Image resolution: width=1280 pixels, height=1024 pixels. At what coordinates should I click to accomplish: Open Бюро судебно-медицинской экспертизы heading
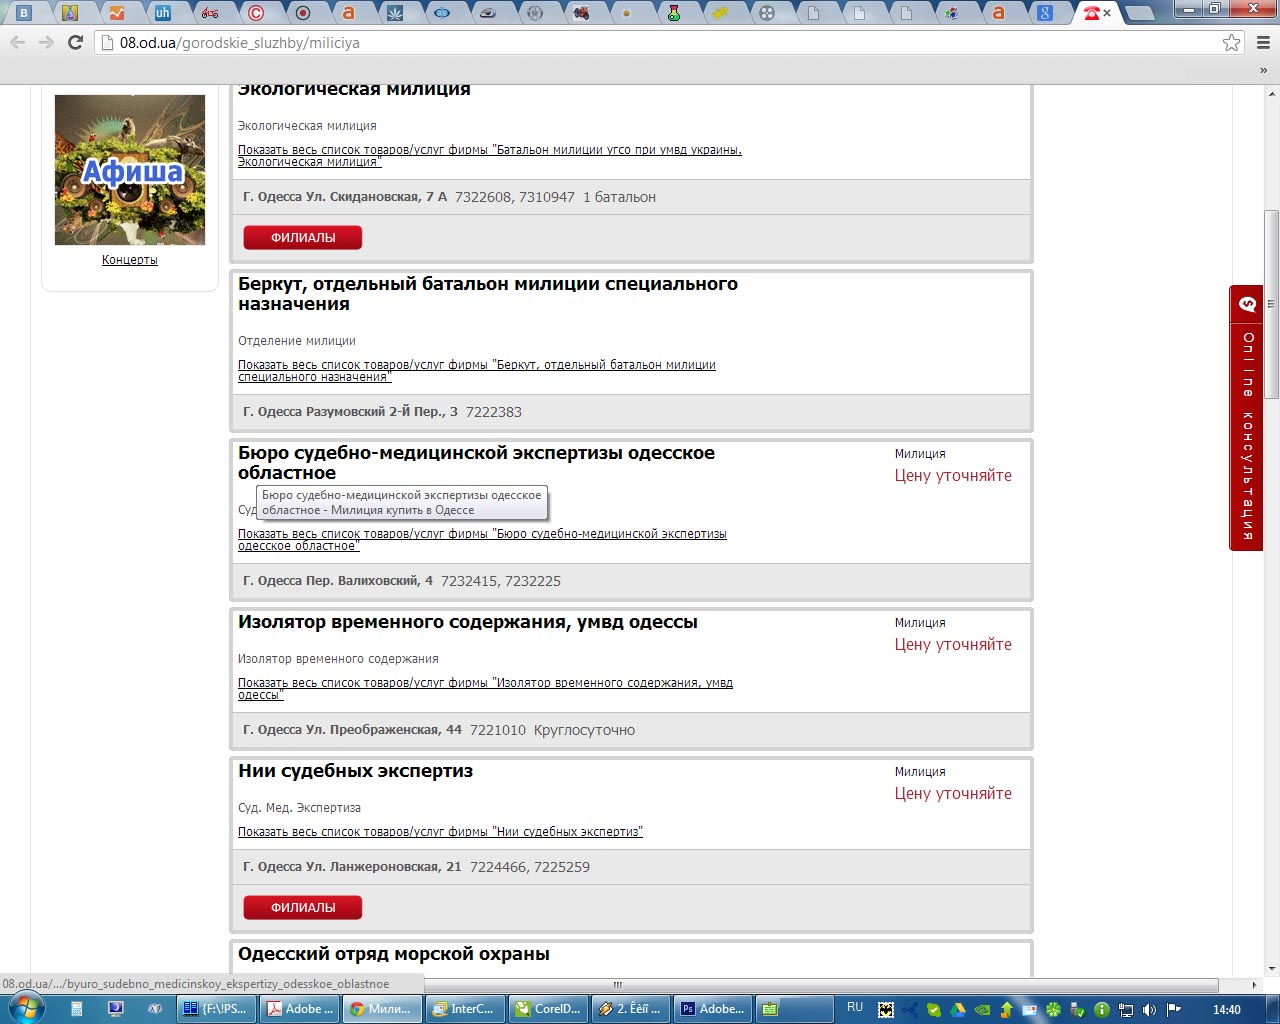click(x=476, y=463)
